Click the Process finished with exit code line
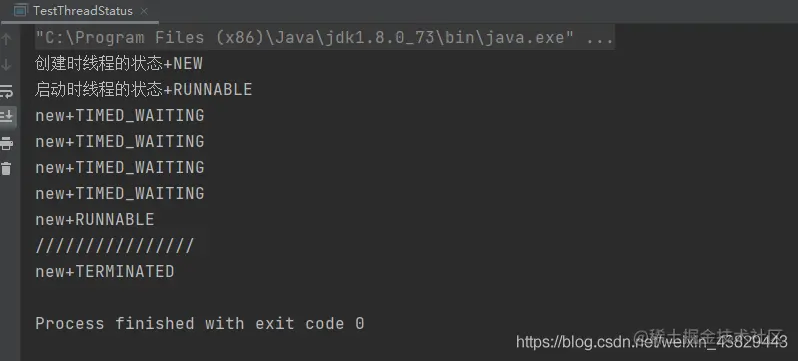The height and width of the screenshot is (361, 798). [200, 323]
